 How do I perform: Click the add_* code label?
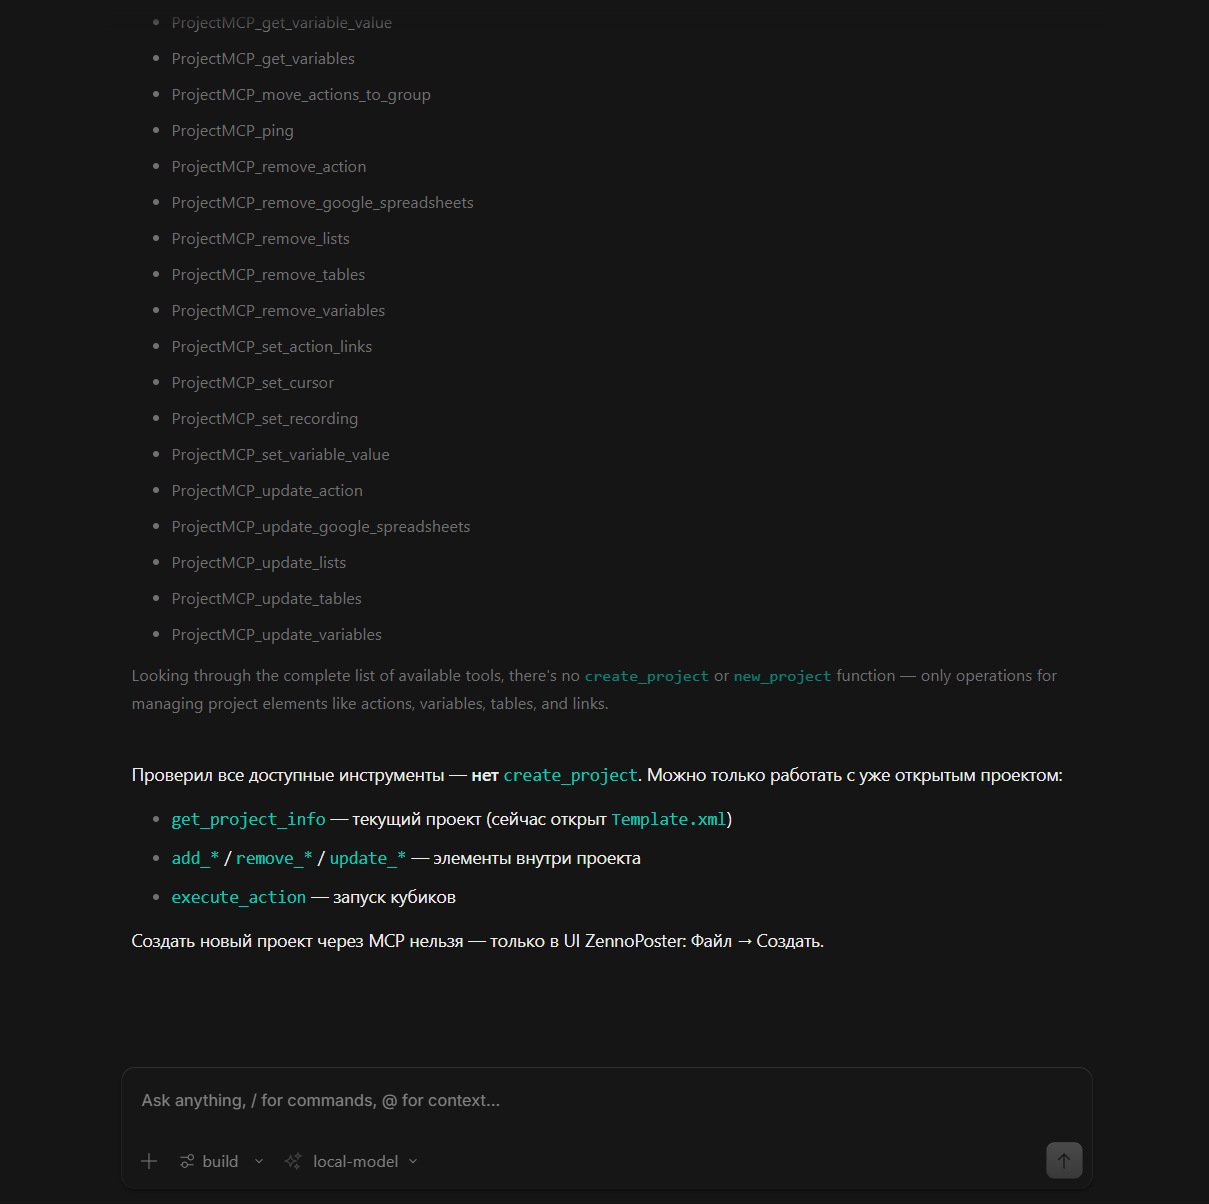point(195,858)
